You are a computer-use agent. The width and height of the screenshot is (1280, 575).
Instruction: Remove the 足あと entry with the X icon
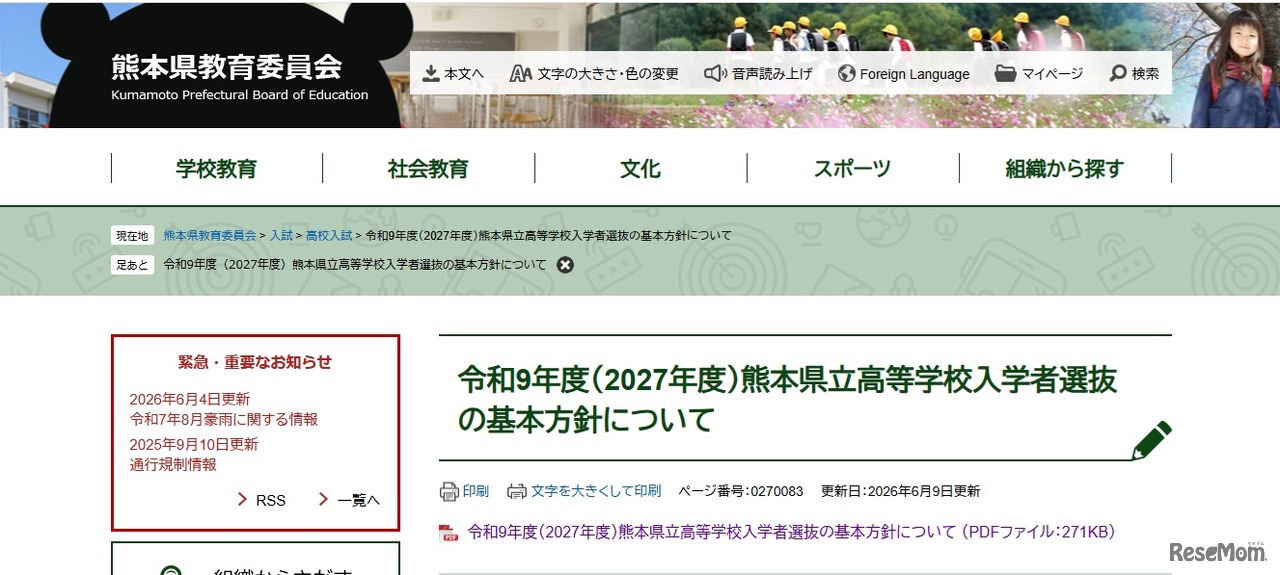[565, 265]
